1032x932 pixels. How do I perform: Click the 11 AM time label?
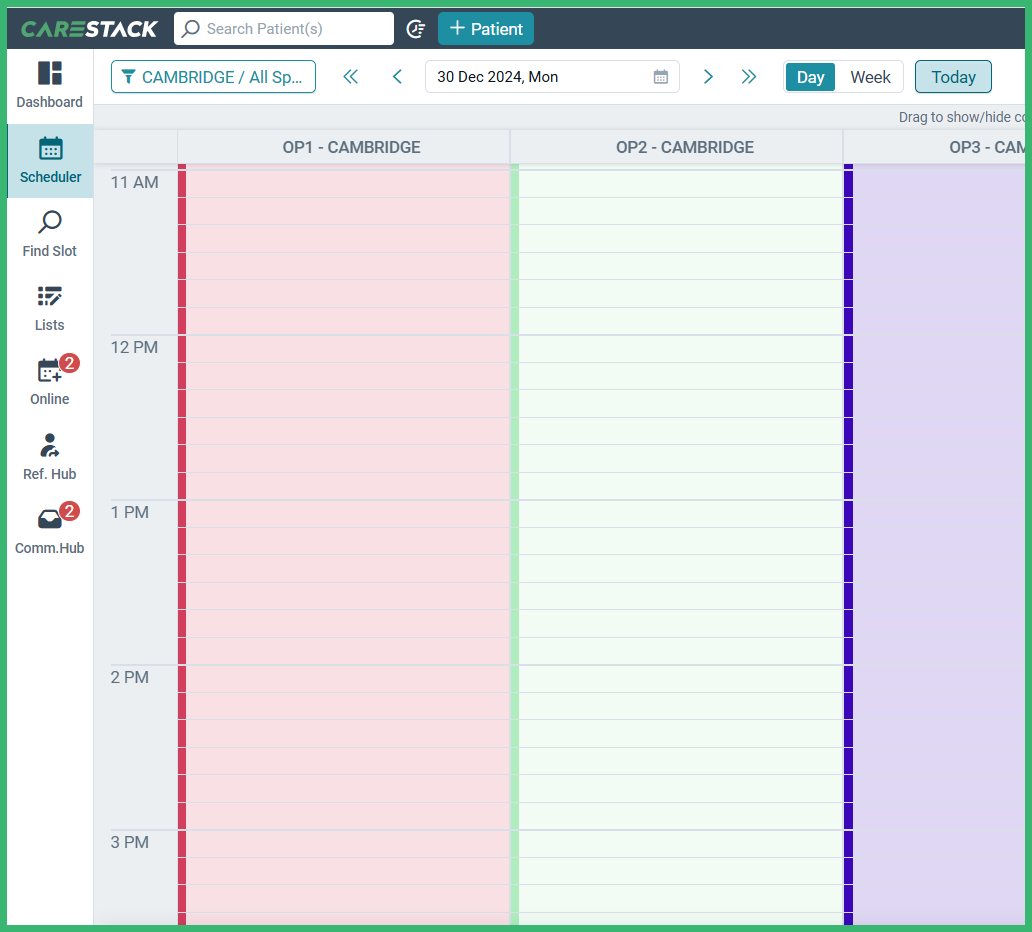pos(134,182)
